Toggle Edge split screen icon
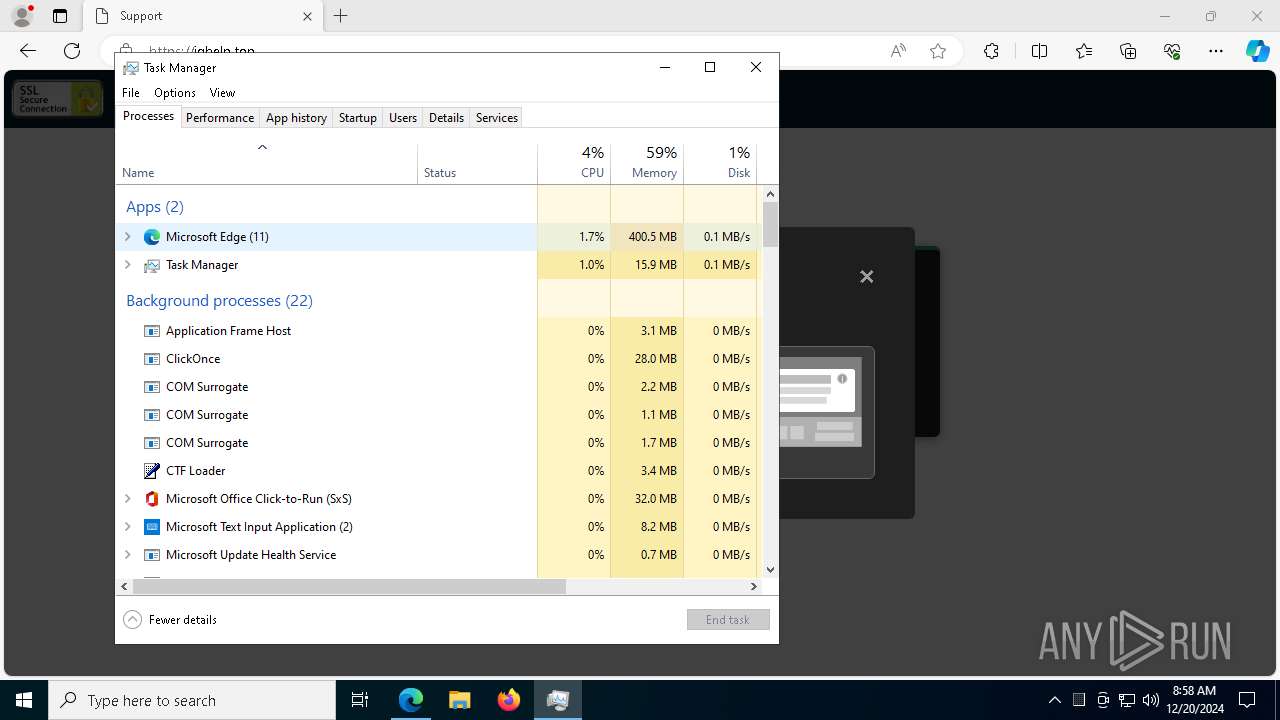Screen dimensions: 1280x720 click(x=1039, y=51)
